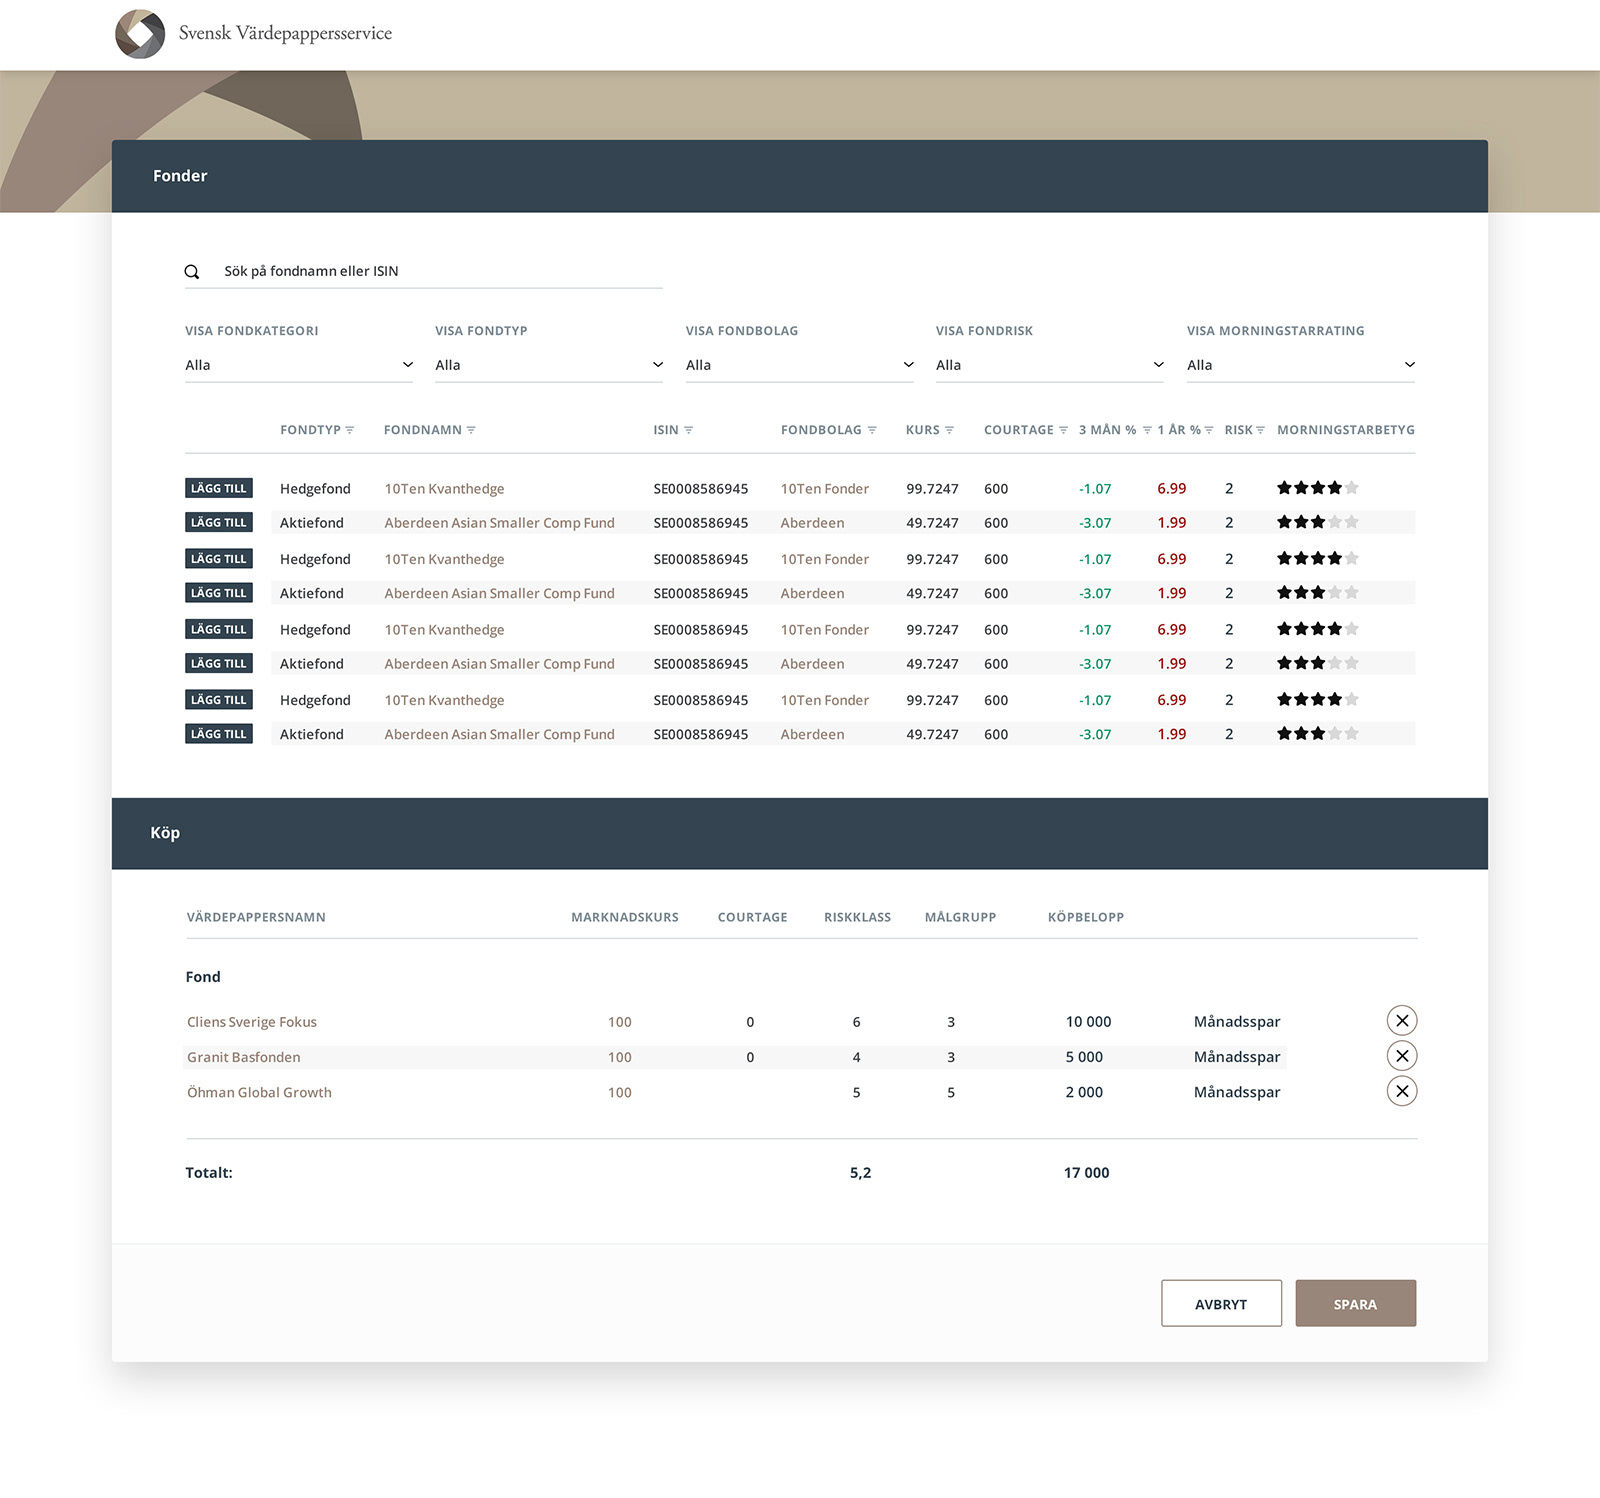Remove Cliens Sverige Fokus with X button
The width and height of the screenshot is (1600, 1498).
point(1402,1020)
